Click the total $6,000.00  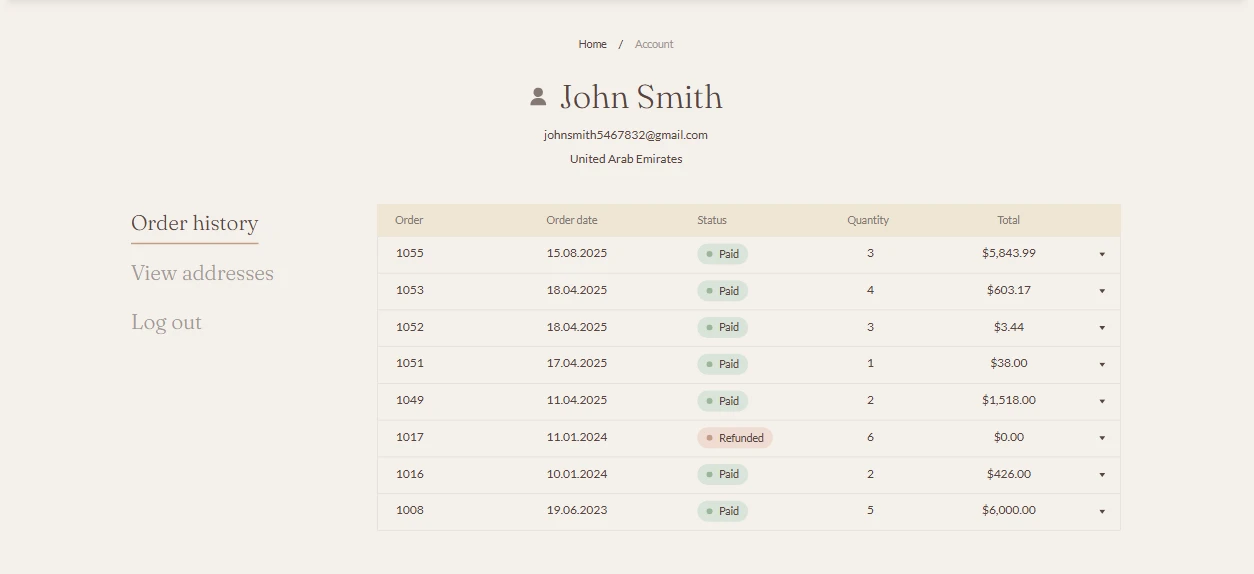pos(1009,510)
